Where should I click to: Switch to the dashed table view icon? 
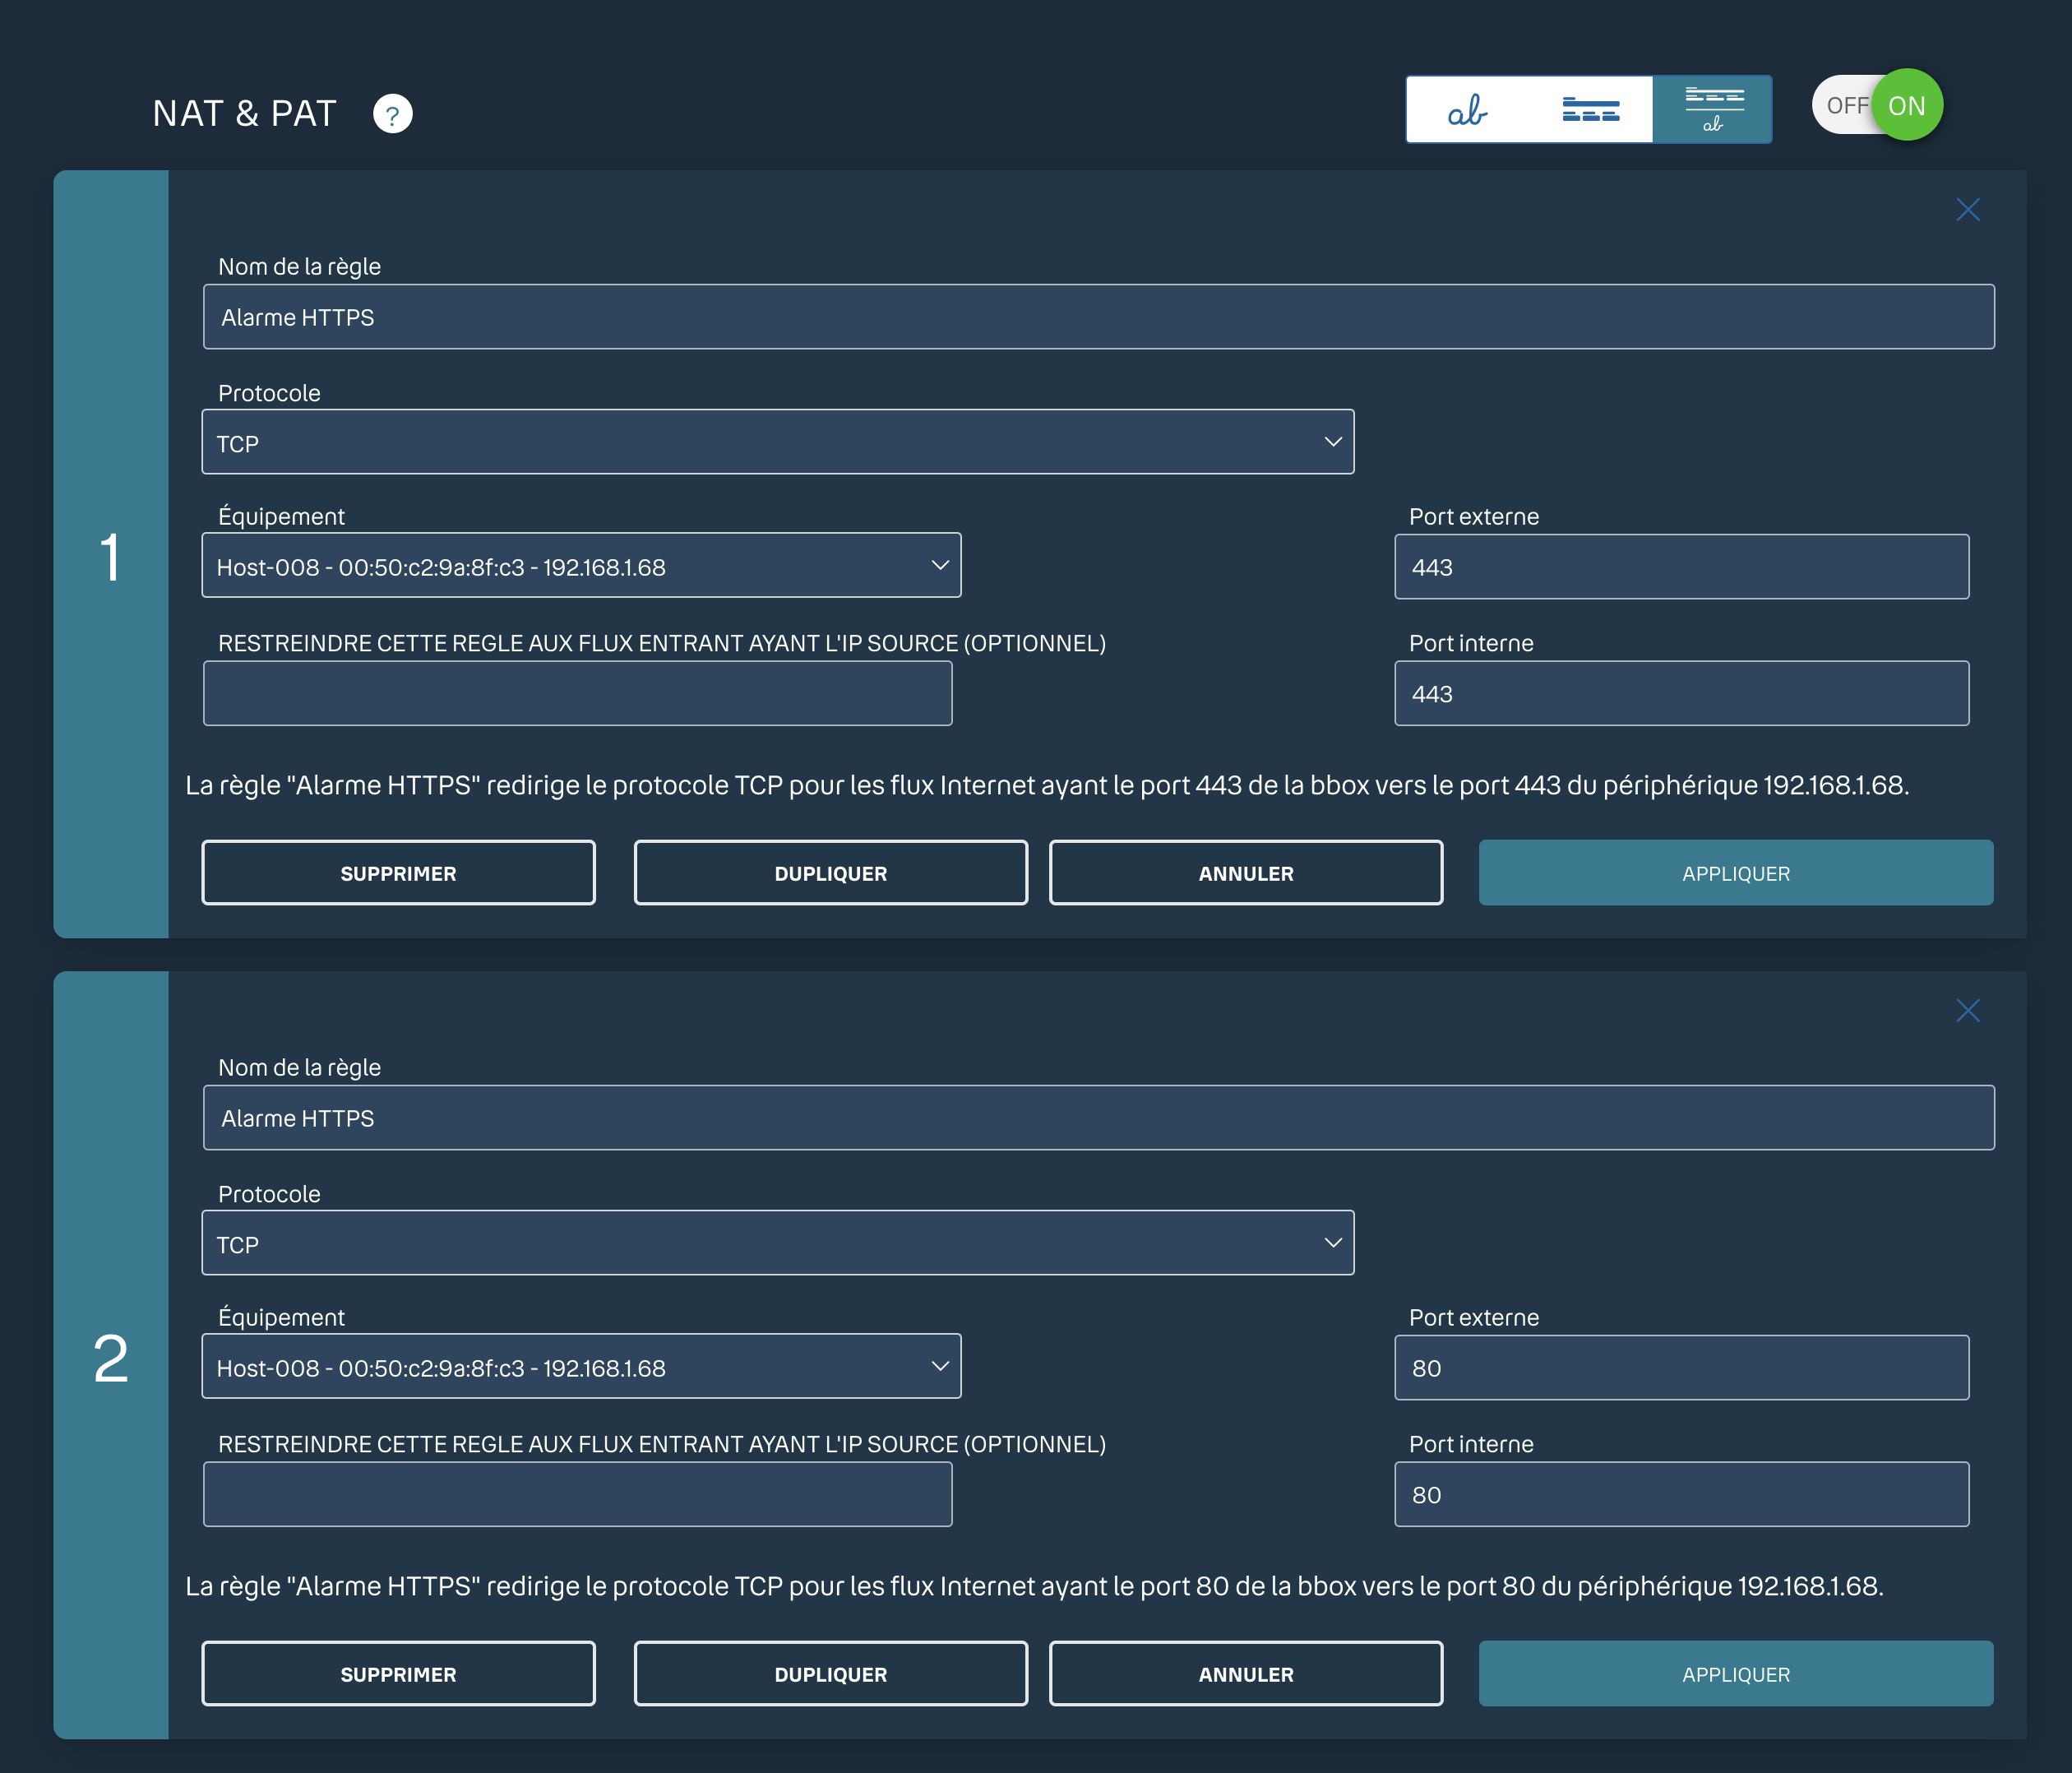click(x=1590, y=110)
